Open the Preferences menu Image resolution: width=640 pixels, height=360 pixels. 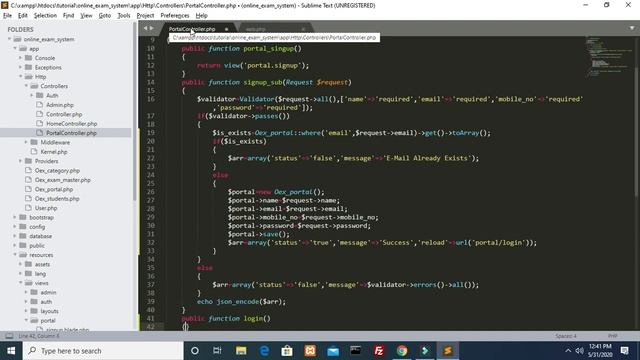click(x=175, y=16)
